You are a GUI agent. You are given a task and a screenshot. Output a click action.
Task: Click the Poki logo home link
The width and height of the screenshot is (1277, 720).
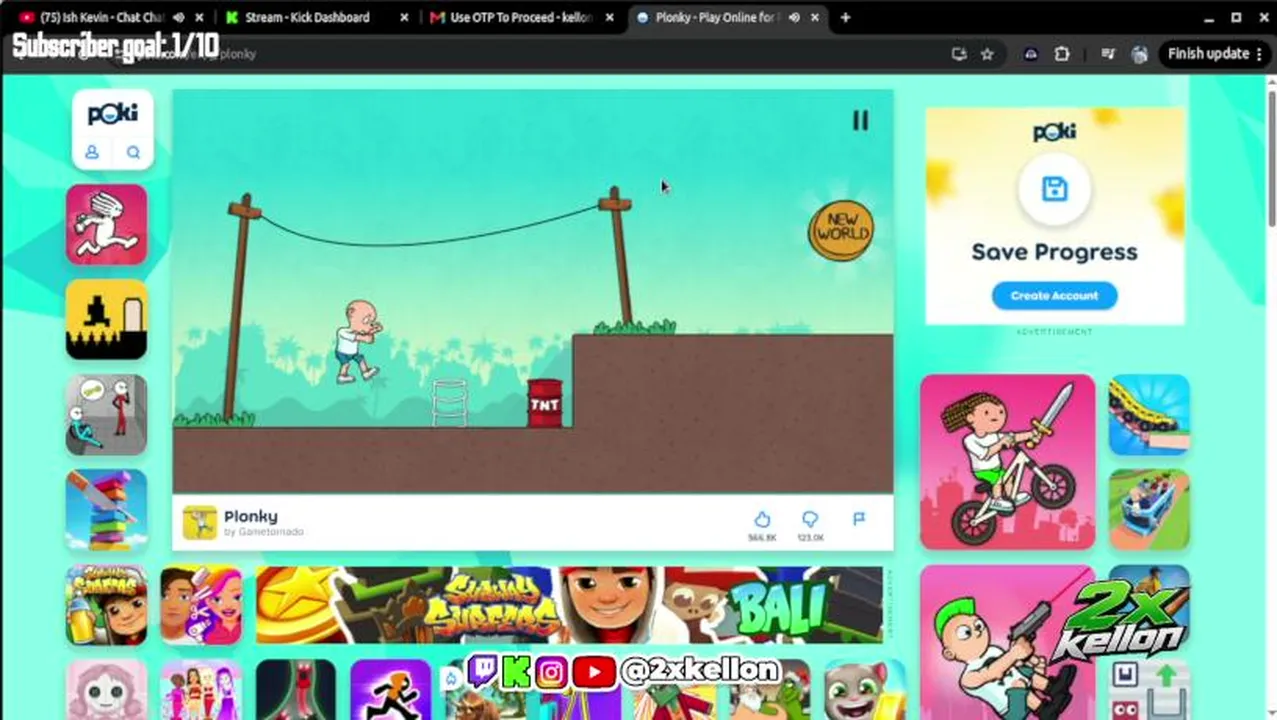(x=112, y=114)
